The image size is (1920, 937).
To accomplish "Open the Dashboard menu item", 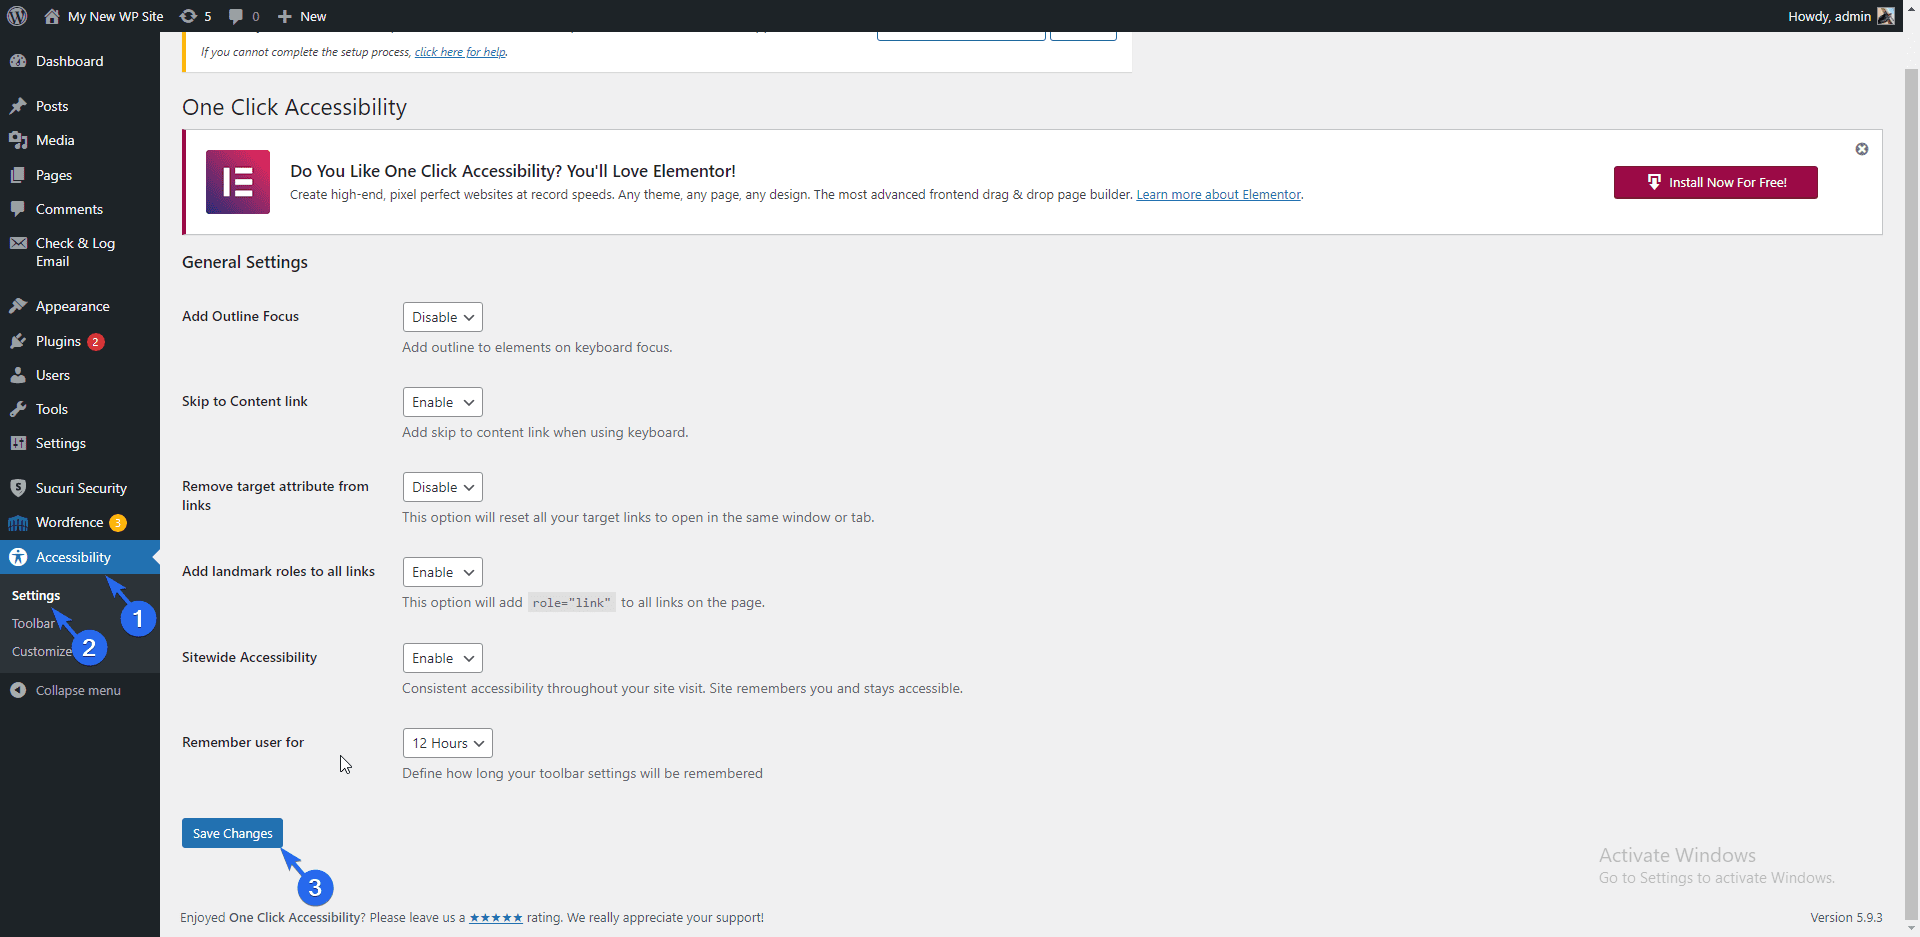I will [69, 61].
